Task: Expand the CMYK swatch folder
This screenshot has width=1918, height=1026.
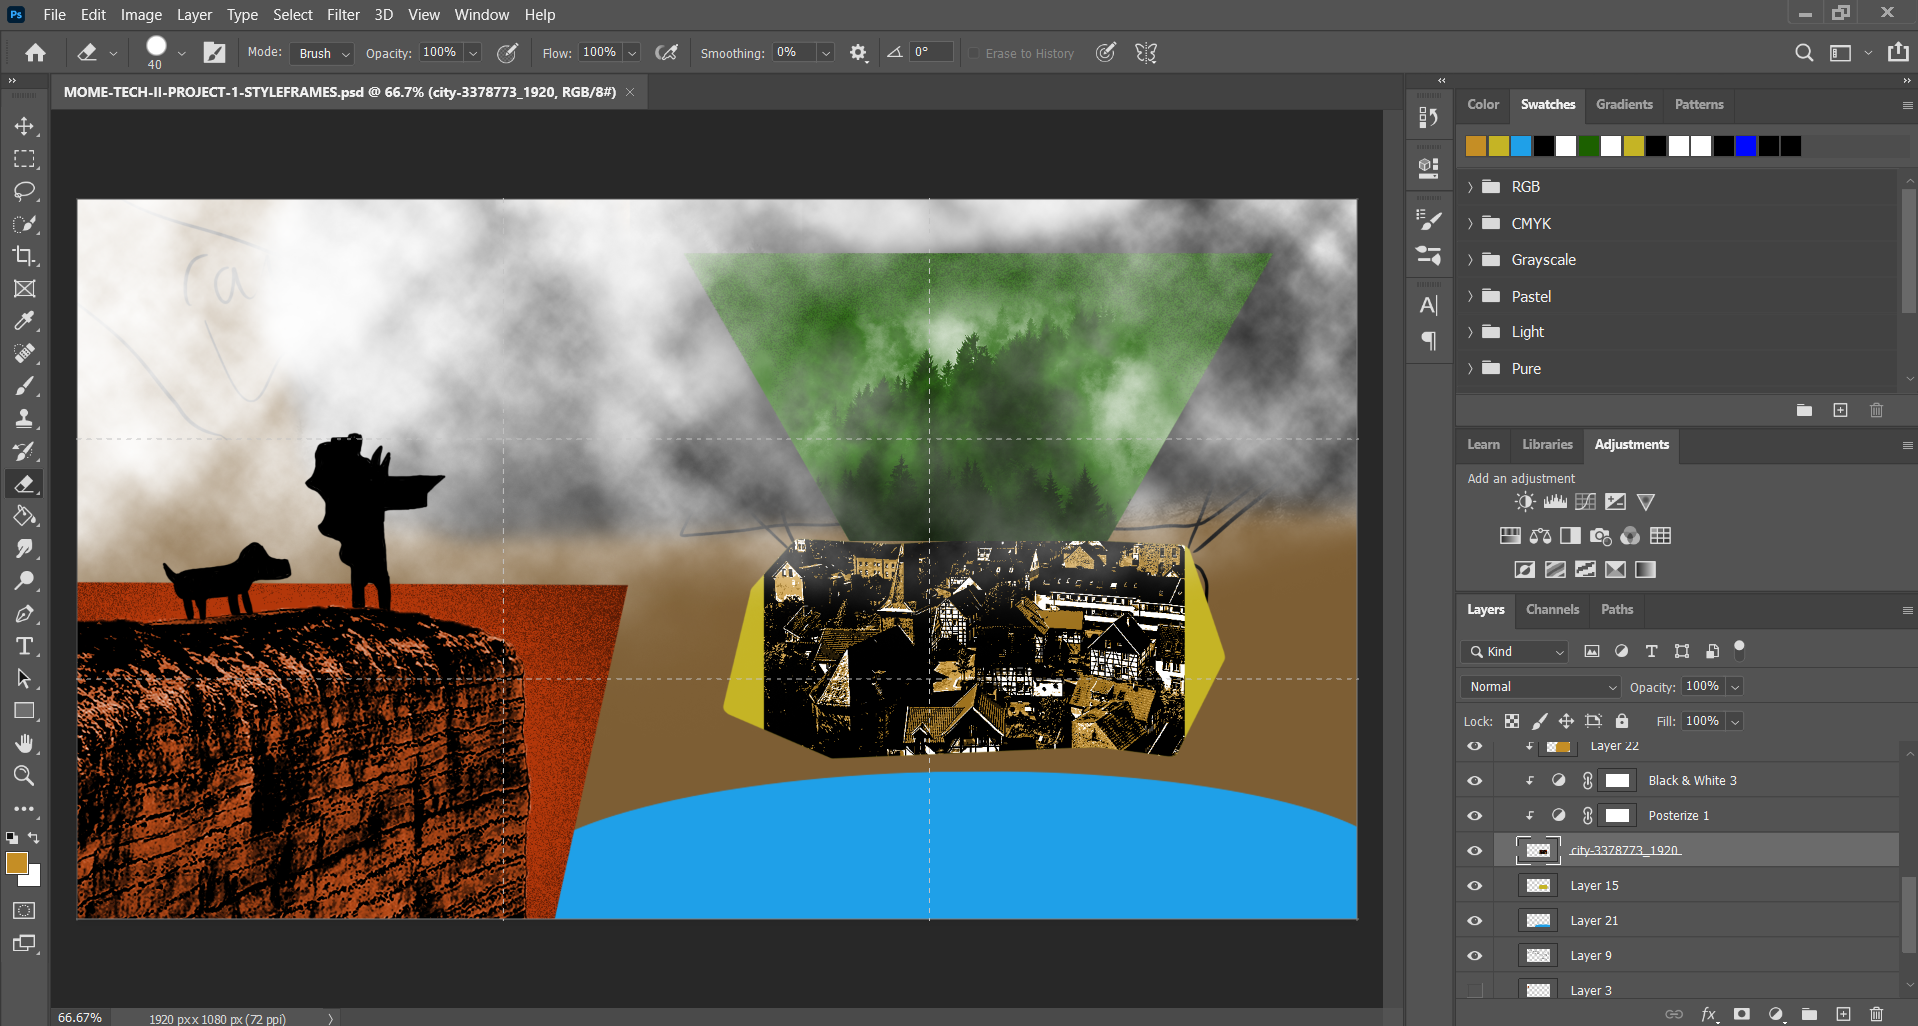Action: [1470, 224]
